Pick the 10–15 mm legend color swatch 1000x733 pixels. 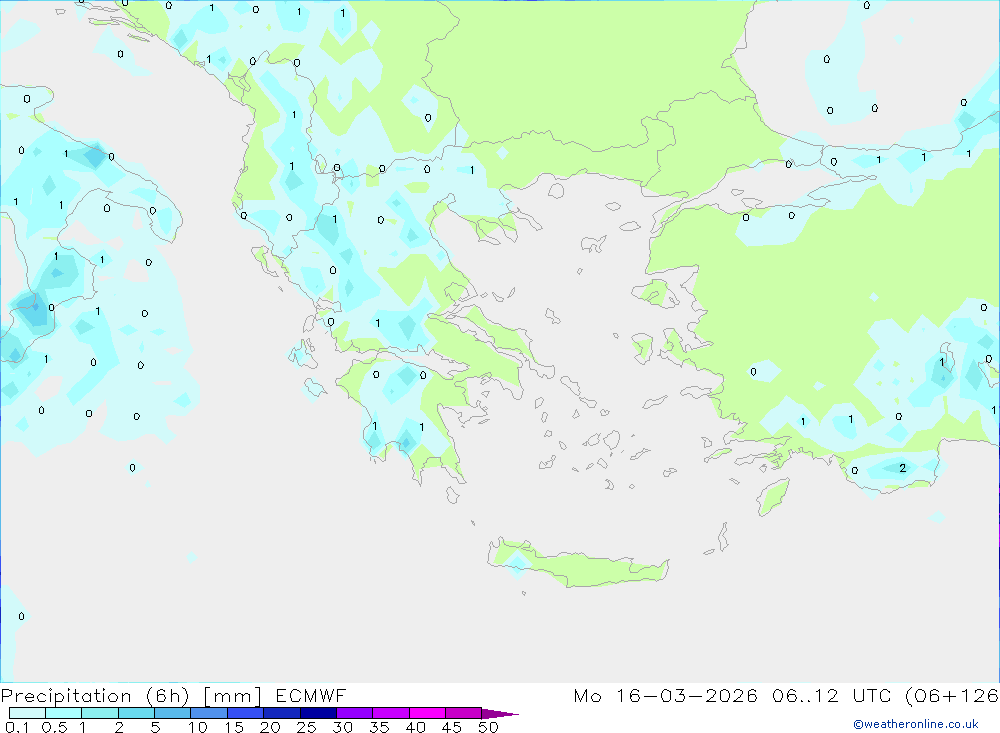click(209, 713)
